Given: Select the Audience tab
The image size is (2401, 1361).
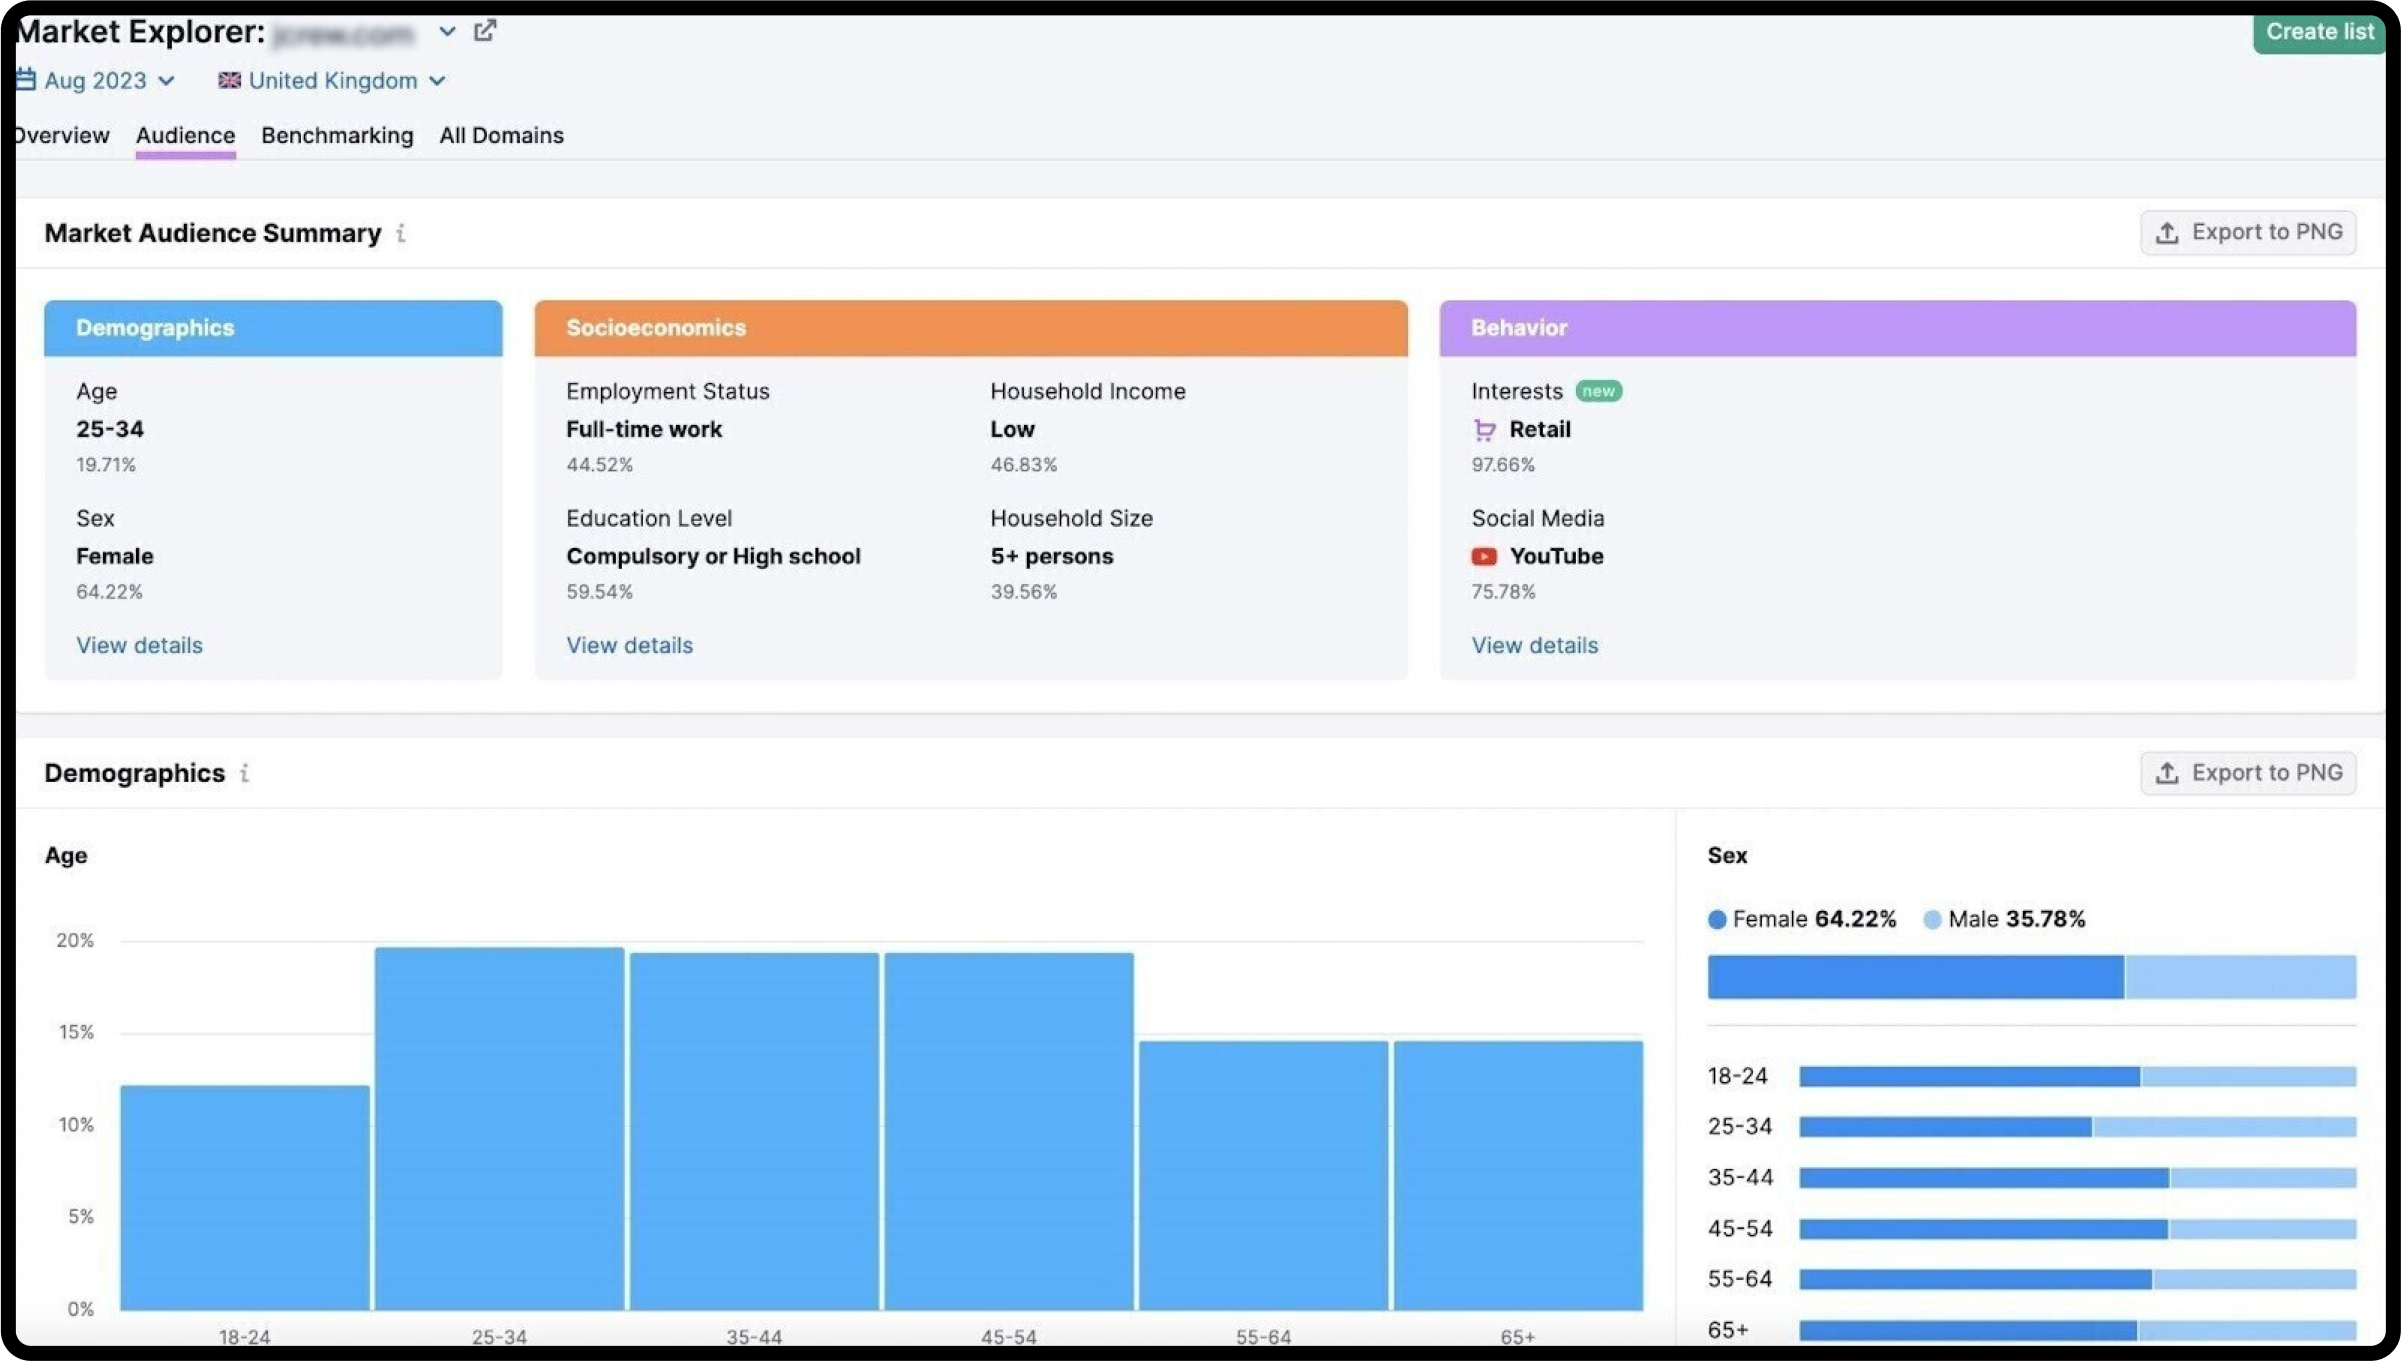Looking at the screenshot, I should pos(185,134).
